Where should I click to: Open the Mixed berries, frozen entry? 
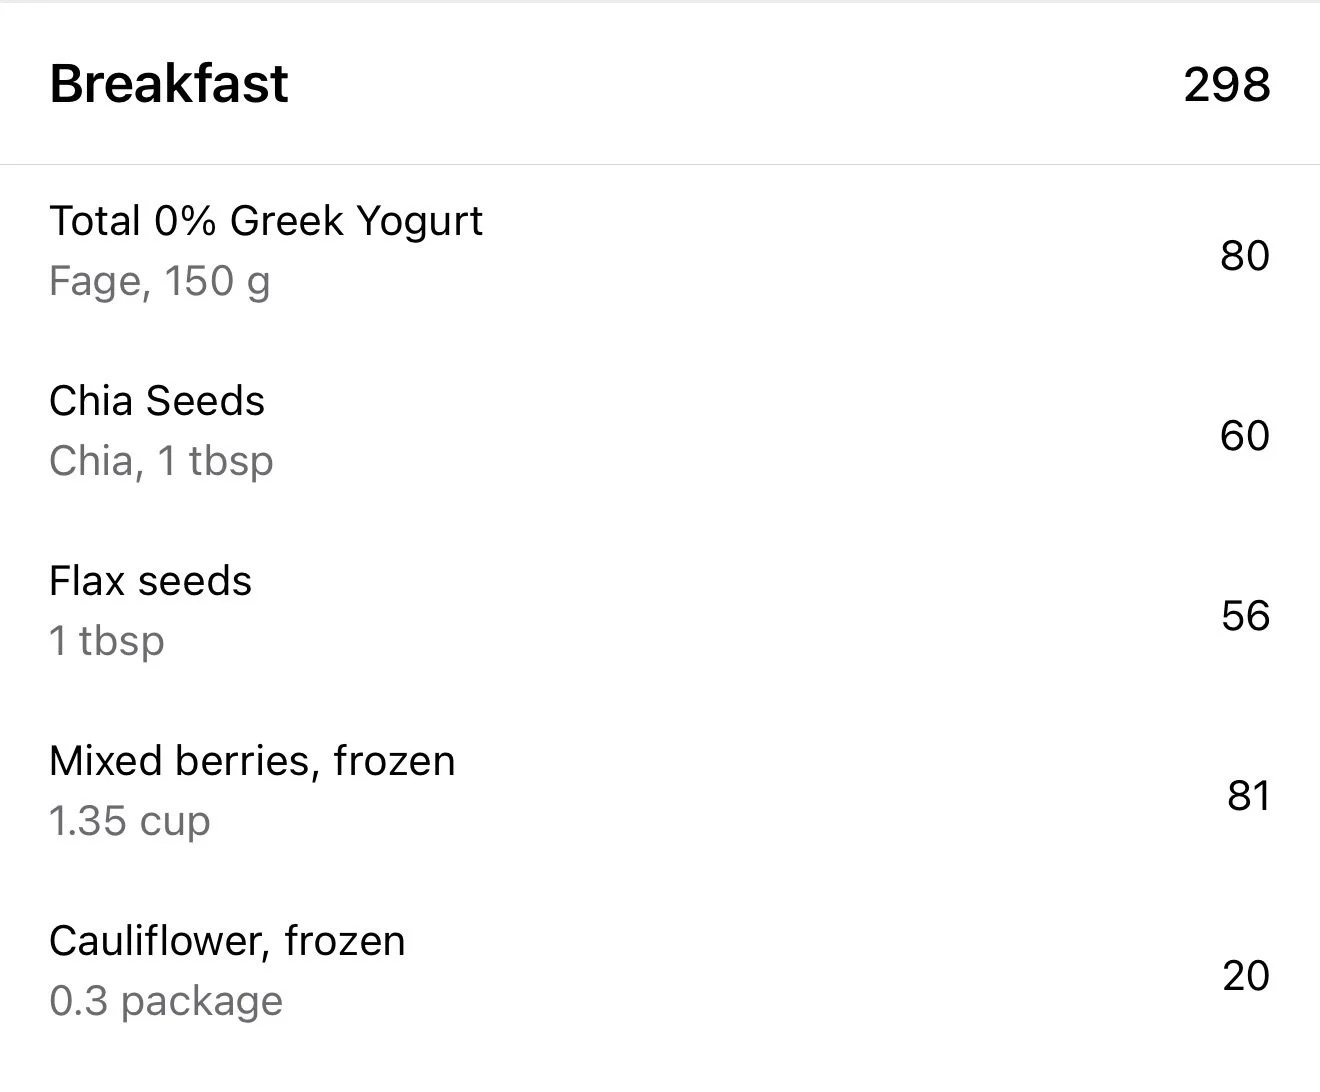pyautogui.click(x=252, y=761)
